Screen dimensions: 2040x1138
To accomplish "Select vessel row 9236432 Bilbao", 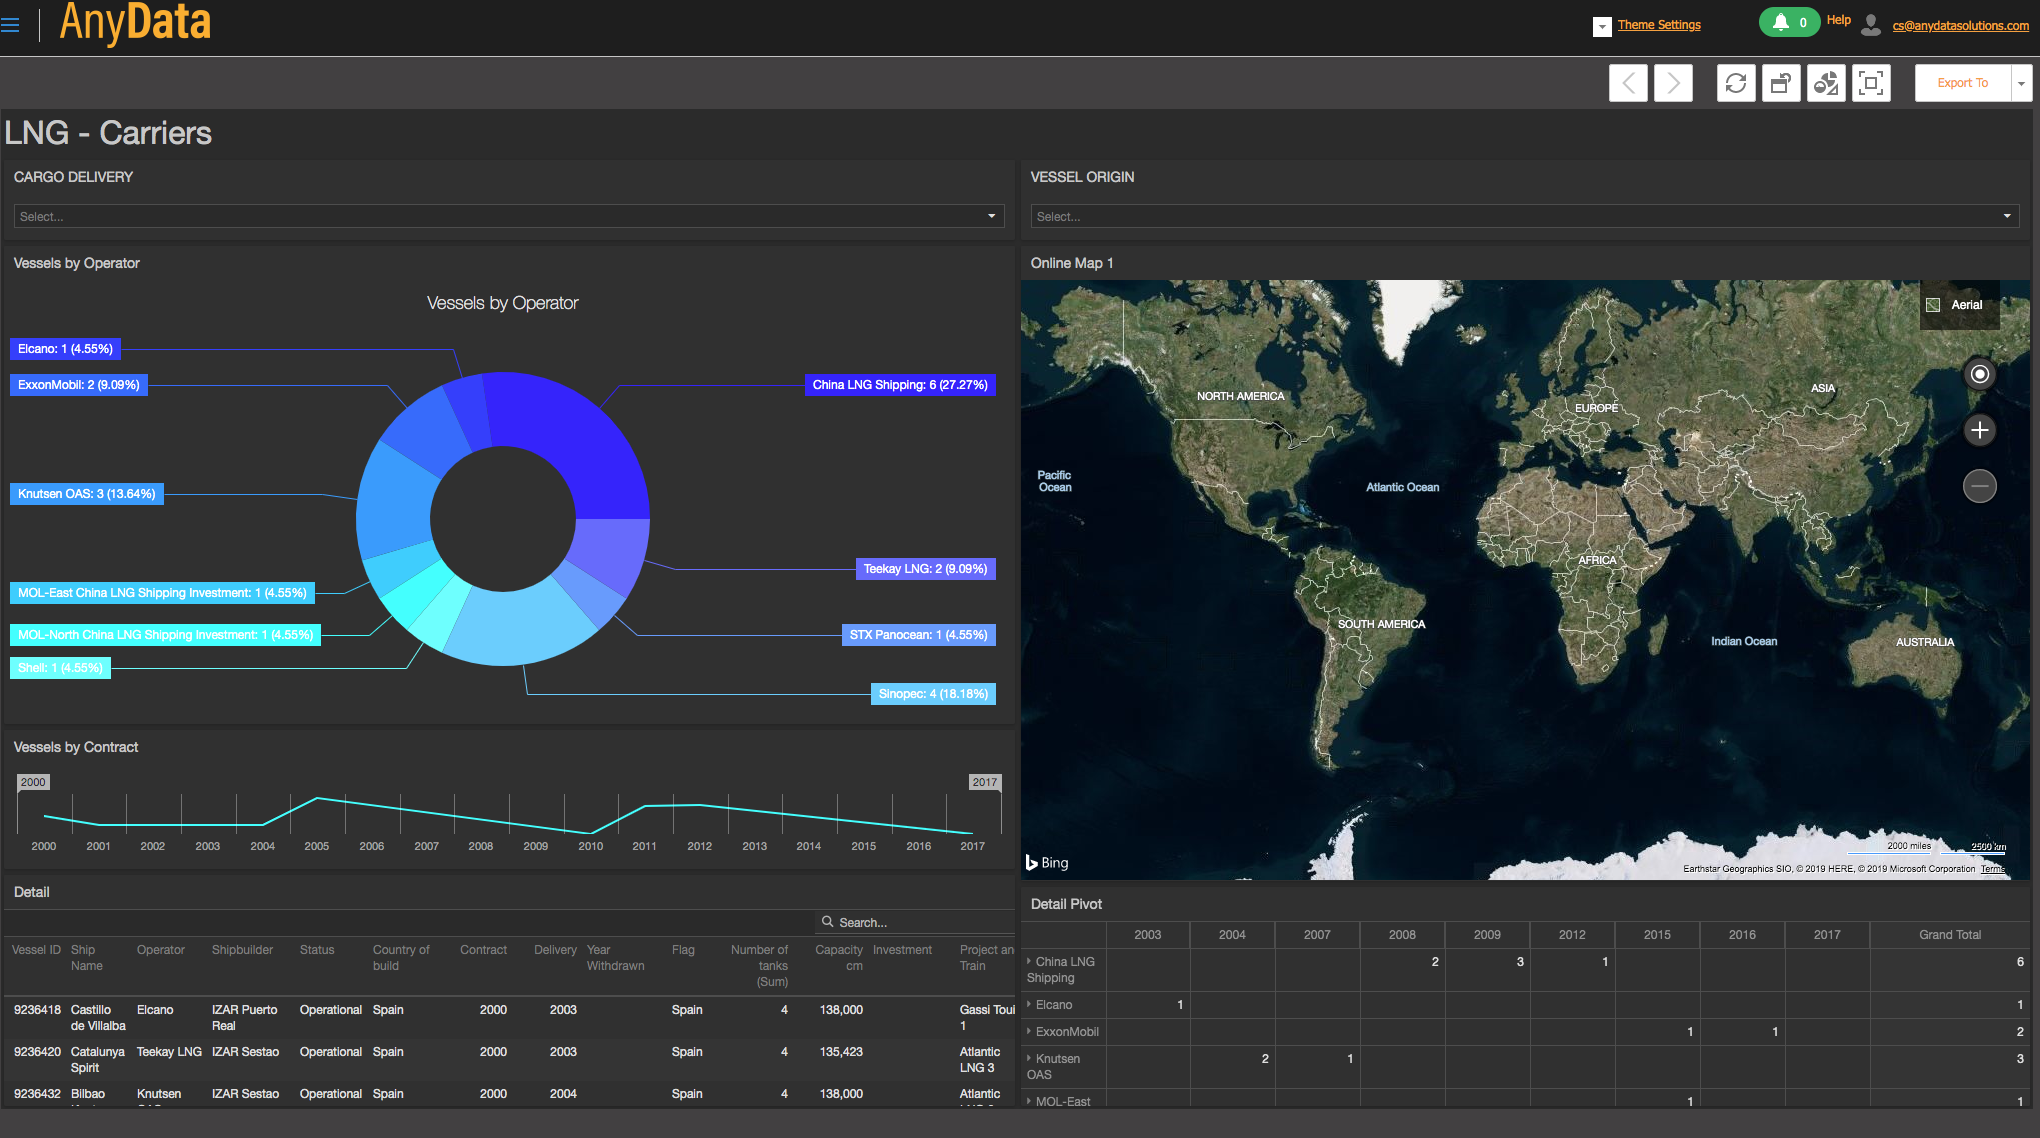I will (509, 1095).
